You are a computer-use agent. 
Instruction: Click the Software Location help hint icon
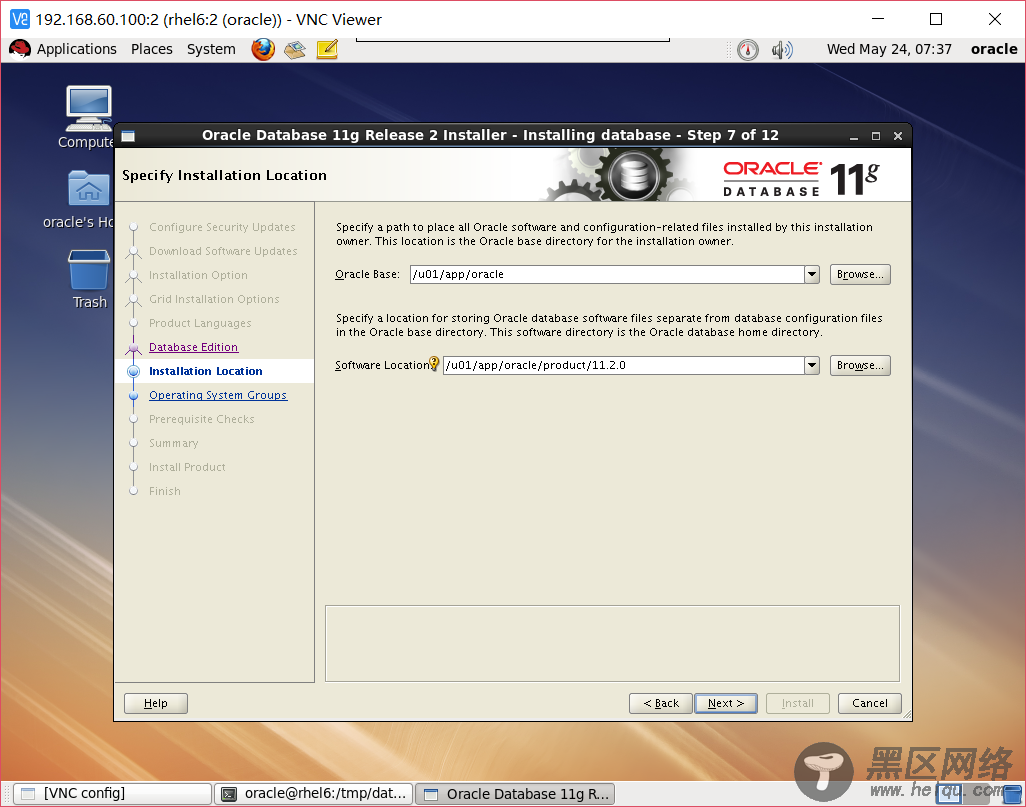434,363
